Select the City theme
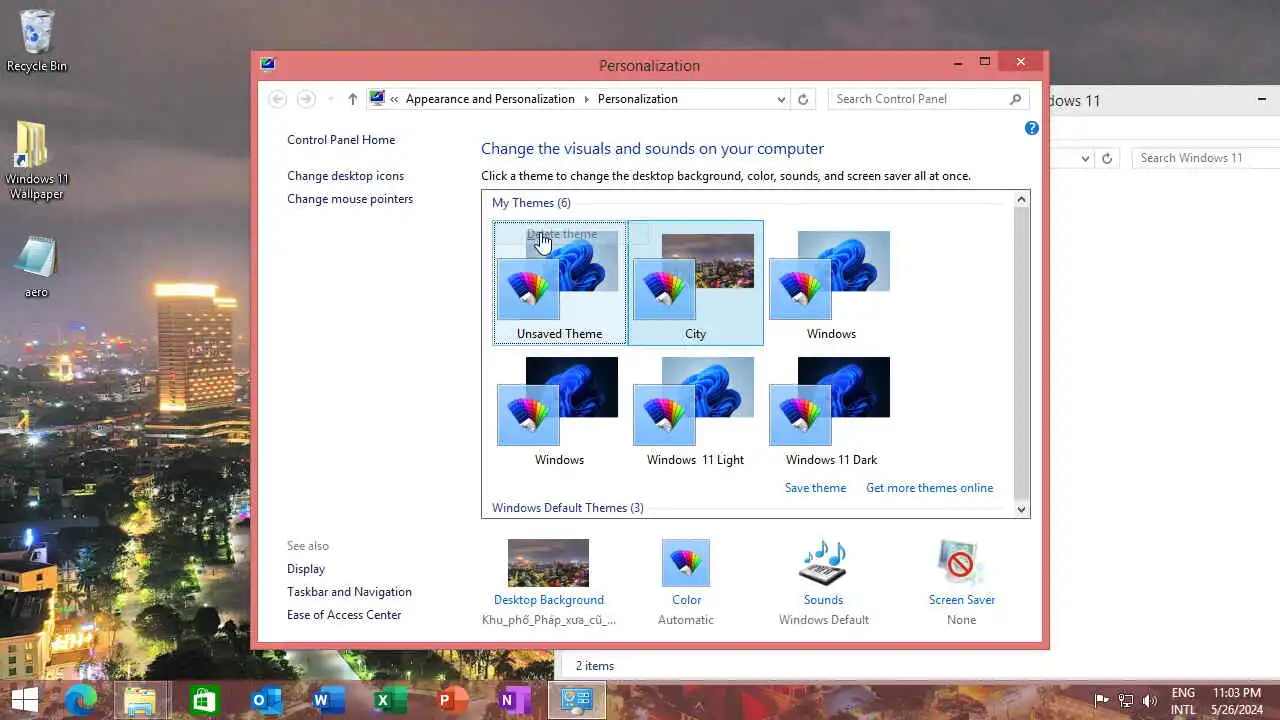 pos(695,283)
